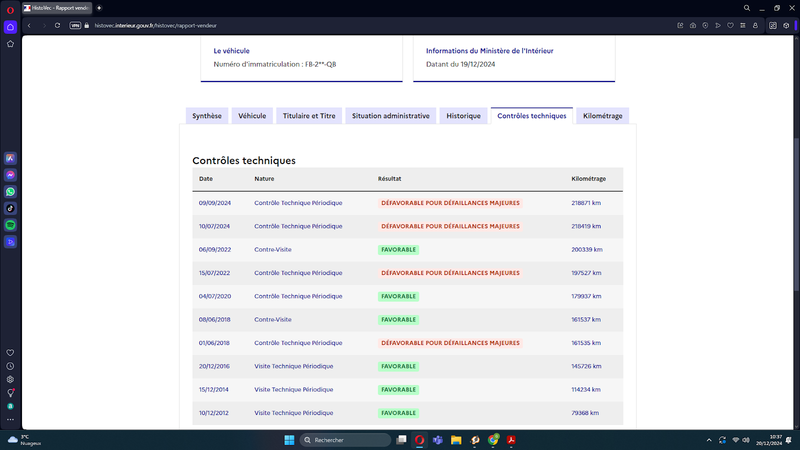Go back to the previous page
The height and width of the screenshot is (450, 800).
pos(30,26)
